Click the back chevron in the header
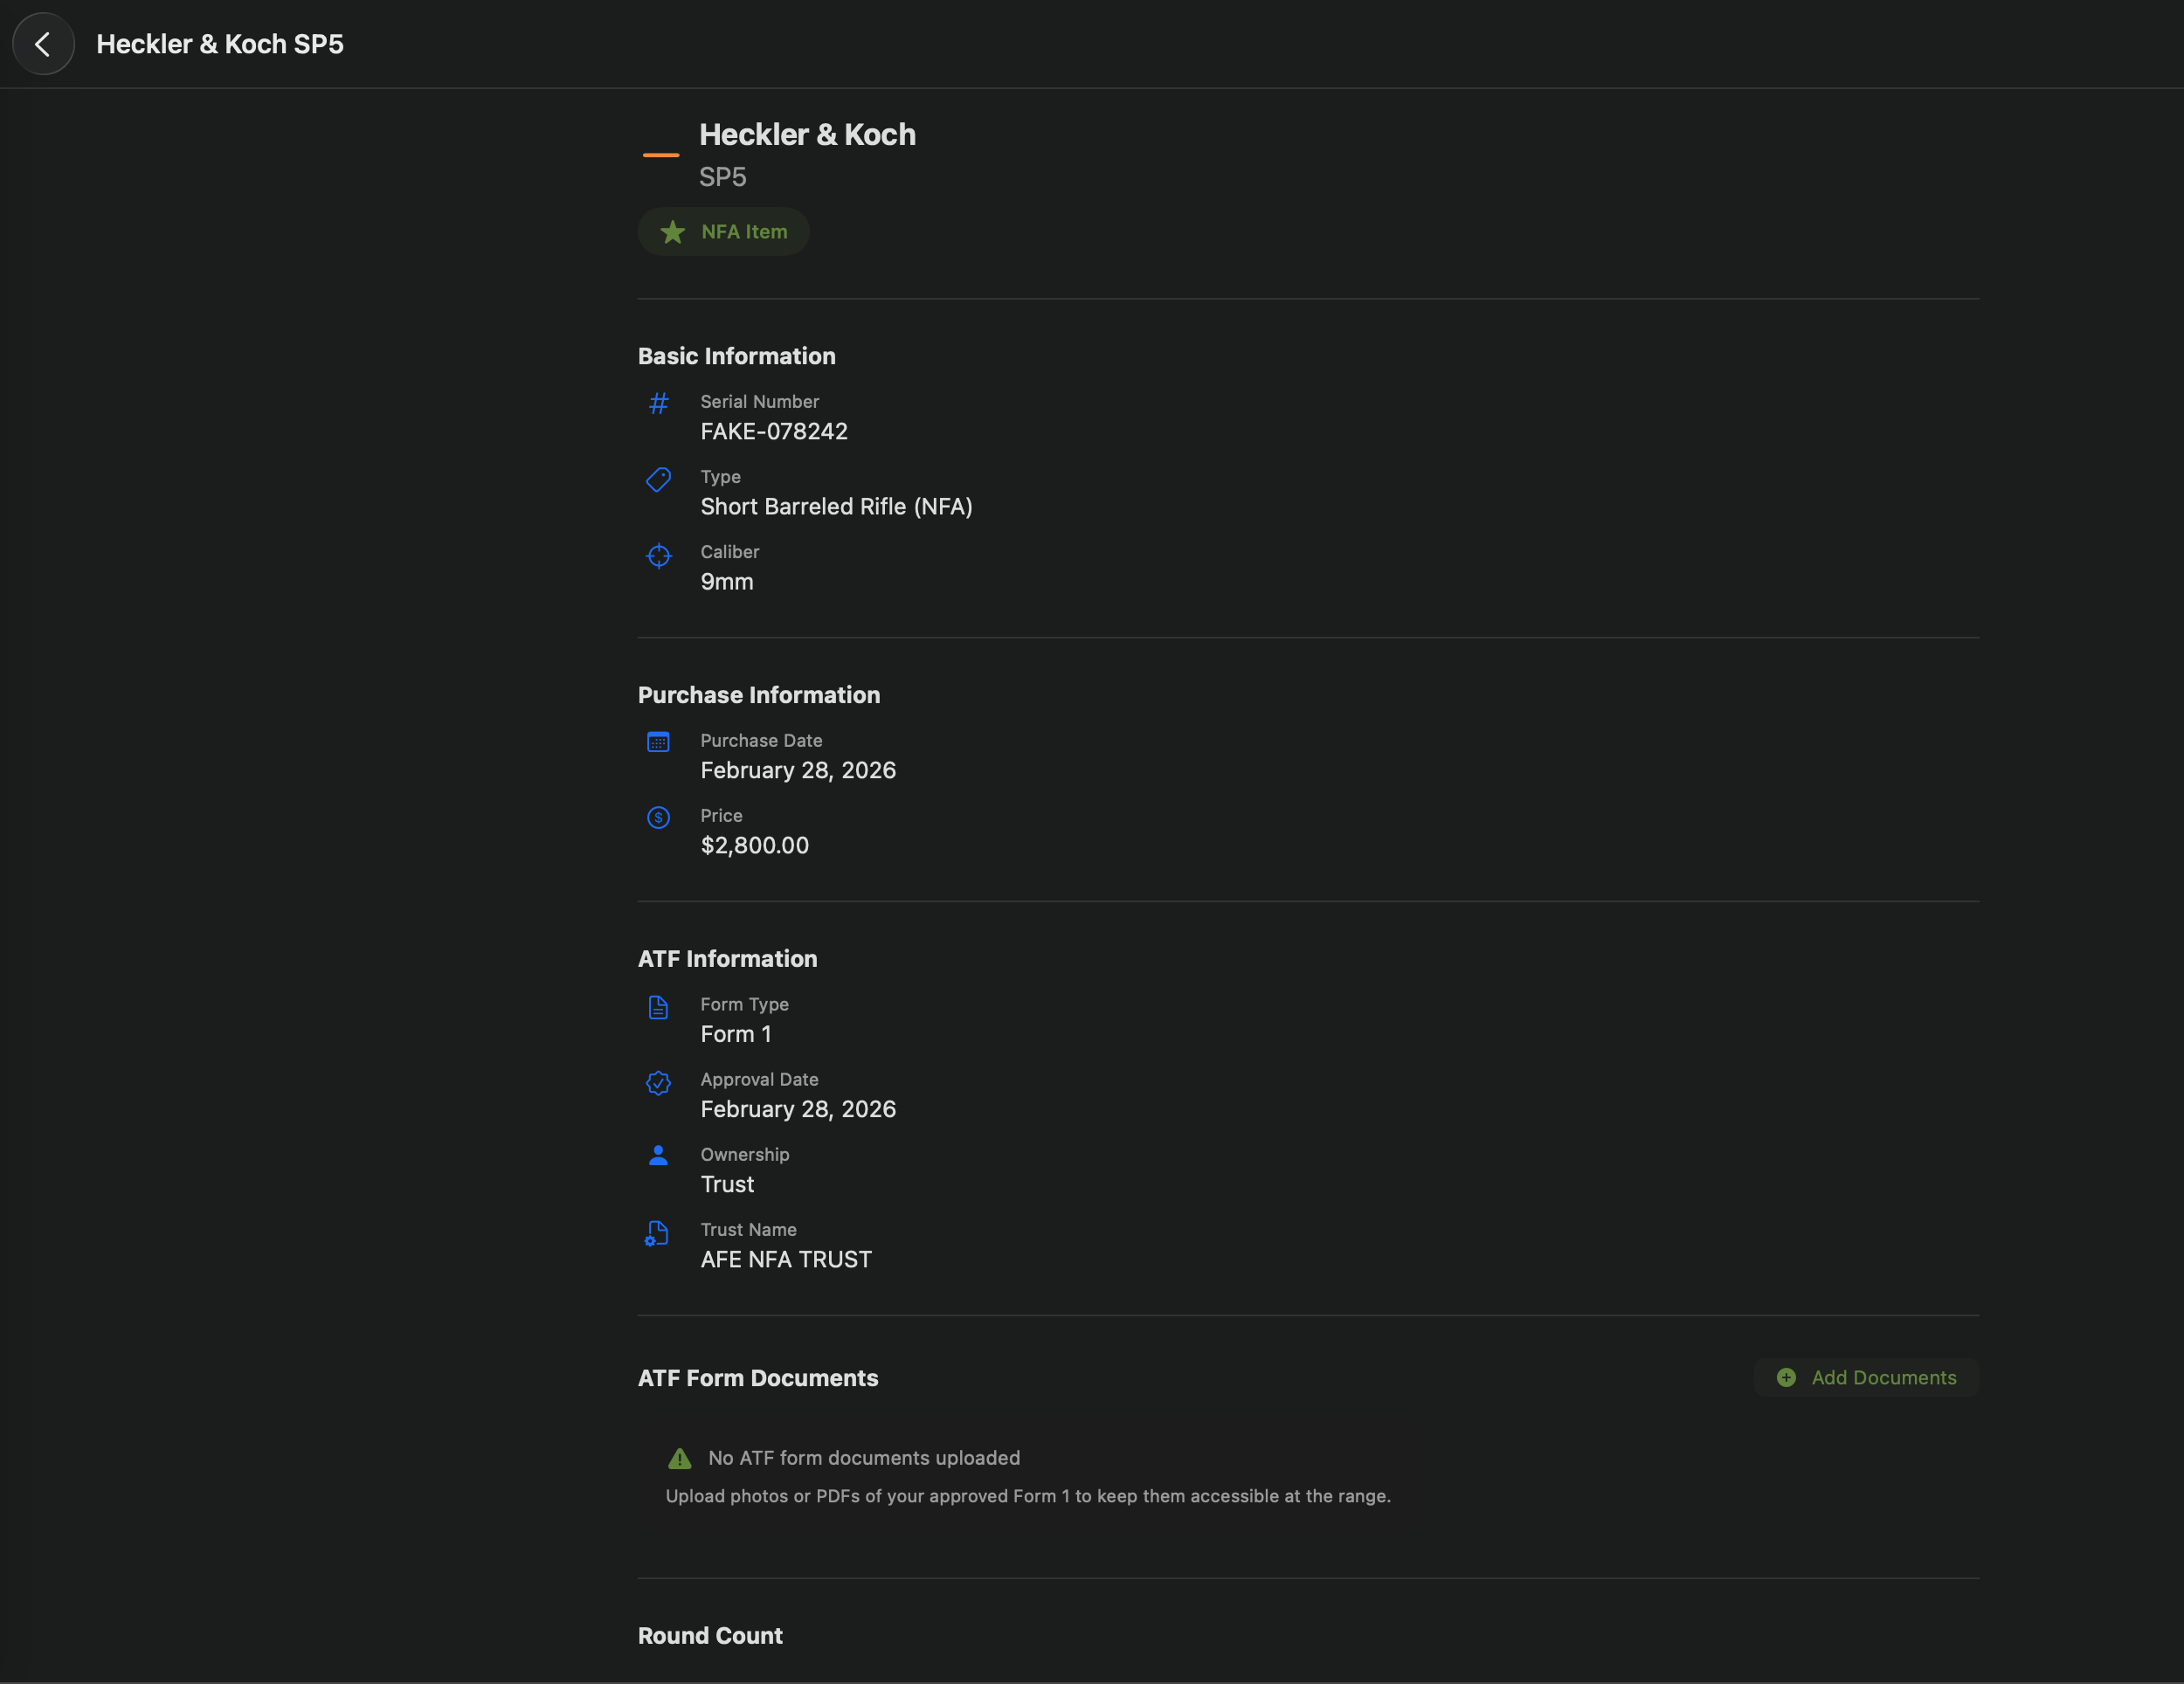The width and height of the screenshot is (2184, 1684). tap(43, 43)
